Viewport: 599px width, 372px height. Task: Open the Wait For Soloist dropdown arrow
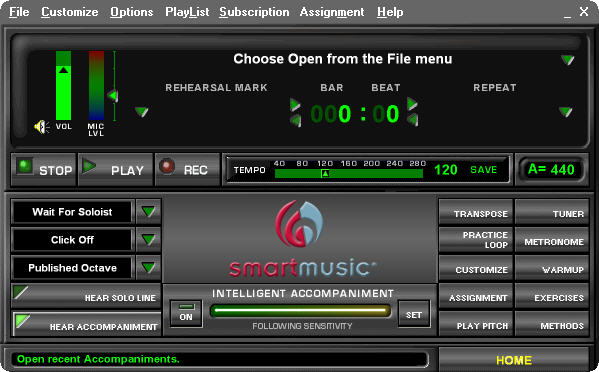click(x=148, y=211)
